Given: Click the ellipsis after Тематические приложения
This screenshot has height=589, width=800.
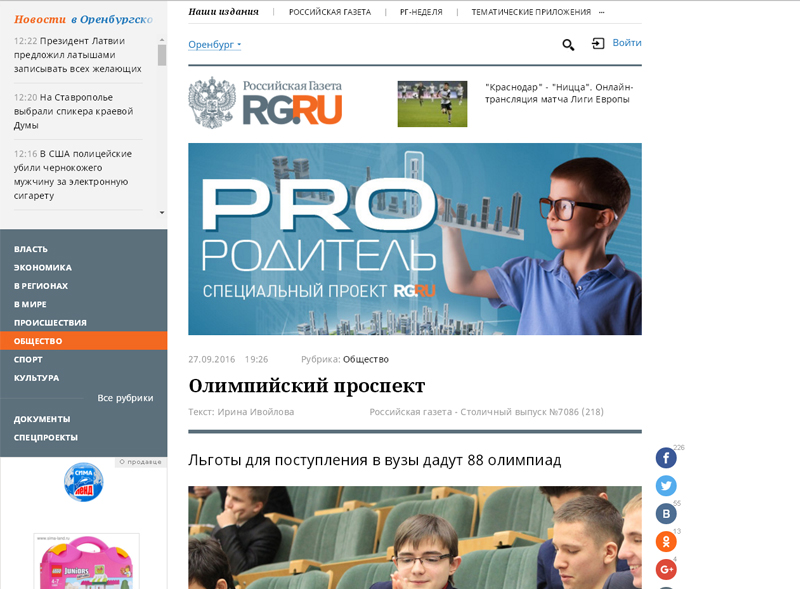Looking at the screenshot, I should 602,12.
